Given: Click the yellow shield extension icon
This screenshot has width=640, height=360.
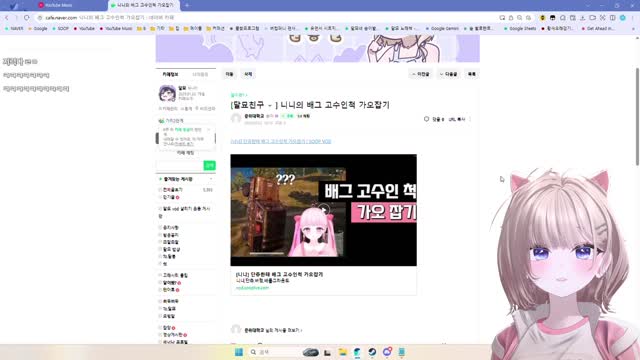Looking at the screenshot, I should point(542,18).
